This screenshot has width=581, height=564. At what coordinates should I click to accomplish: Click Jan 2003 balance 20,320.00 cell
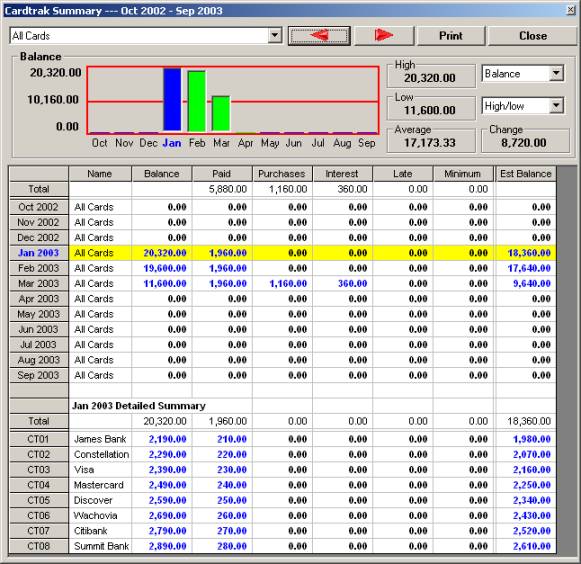[162, 253]
